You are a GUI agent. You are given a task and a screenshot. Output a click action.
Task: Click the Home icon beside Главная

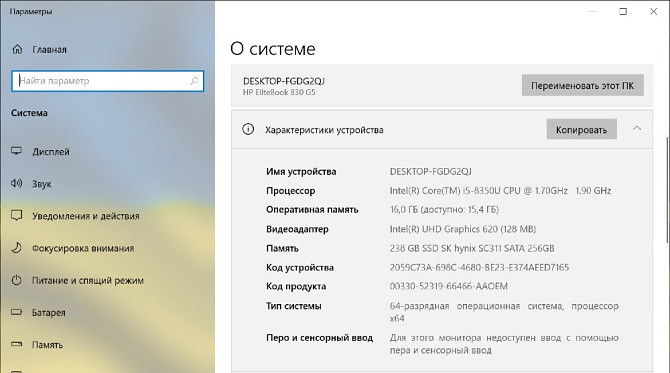click(x=17, y=49)
